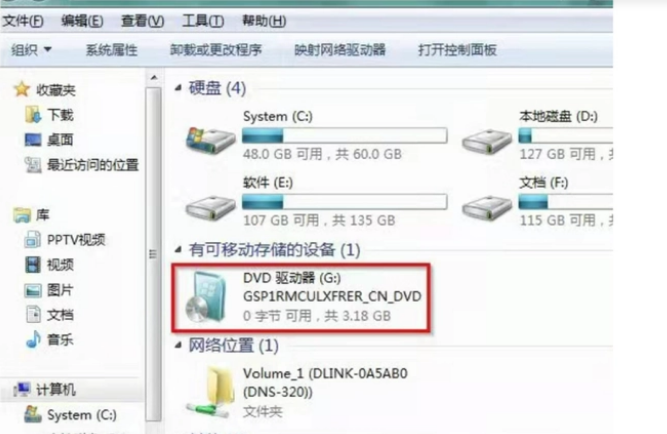Open the 组织 dropdown menu
Viewport: 667px width, 434px height.
tap(31, 50)
